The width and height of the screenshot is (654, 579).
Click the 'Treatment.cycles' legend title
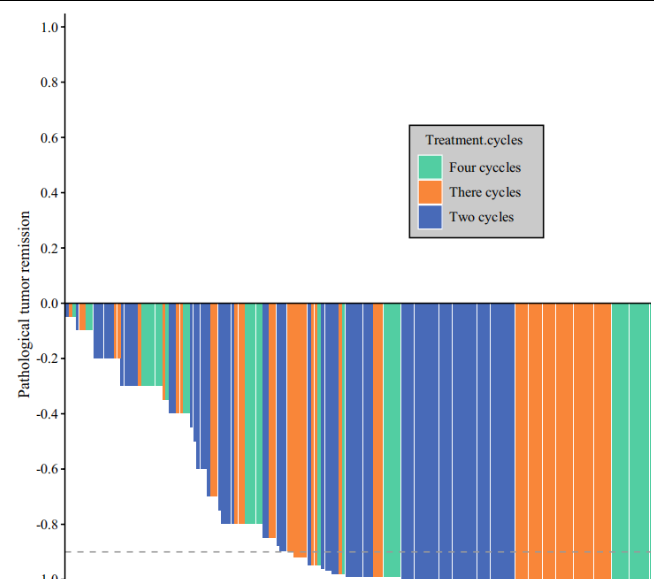click(473, 140)
